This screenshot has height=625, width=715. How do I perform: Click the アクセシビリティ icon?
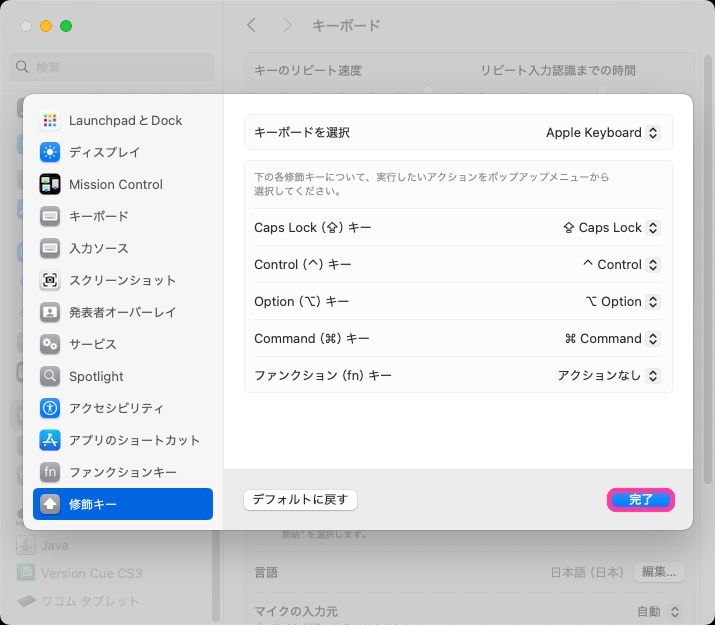tap(50, 409)
